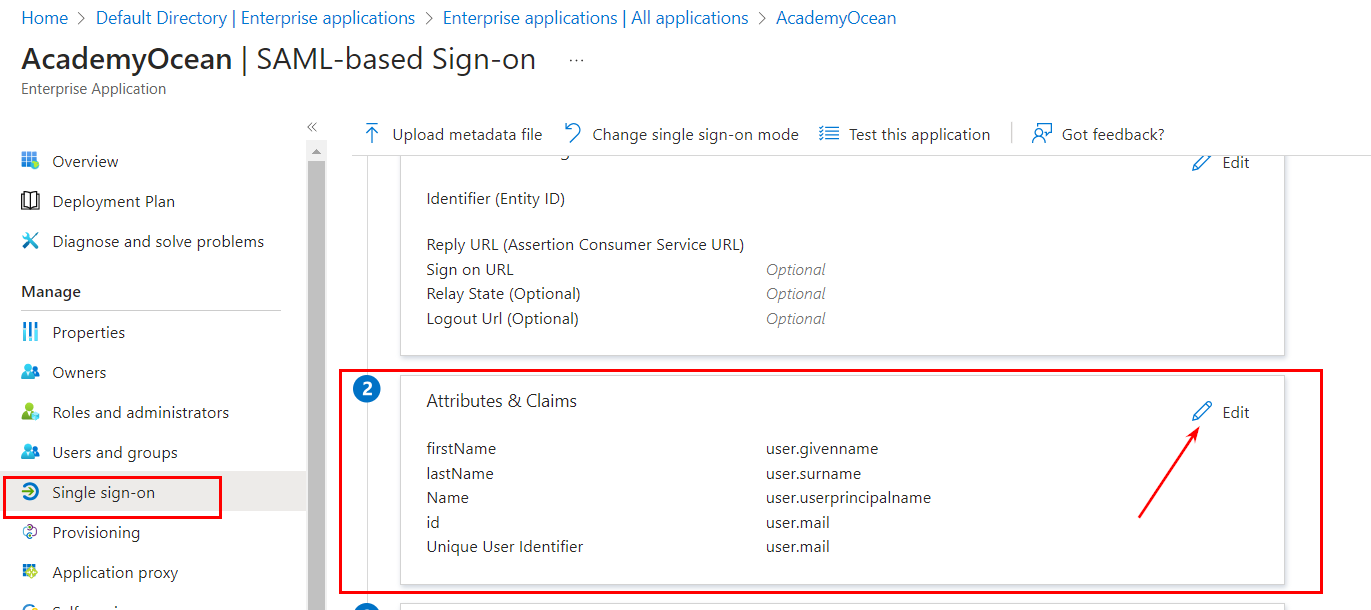This screenshot has height=610, width=1371.
Task: Click the firstName claim name
Action: [461, 449]
